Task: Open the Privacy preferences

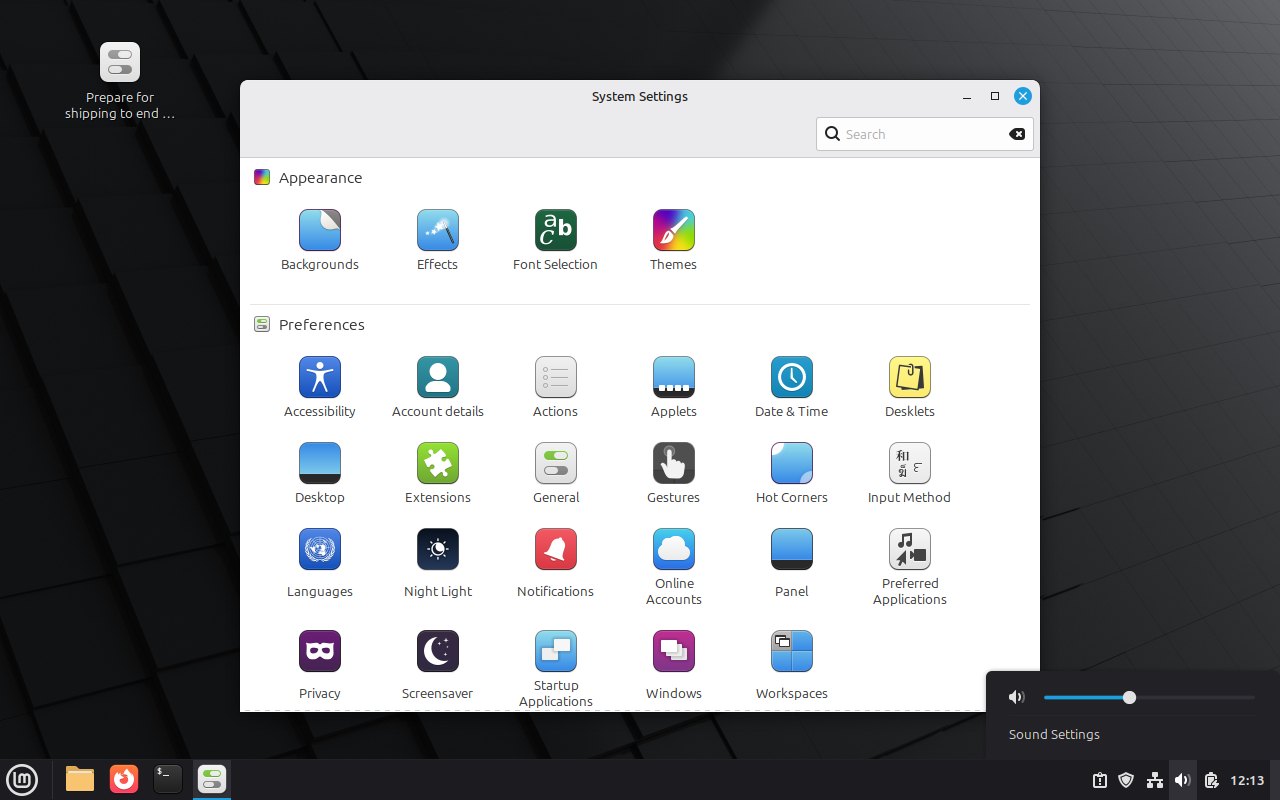Action: click(320, 665)
